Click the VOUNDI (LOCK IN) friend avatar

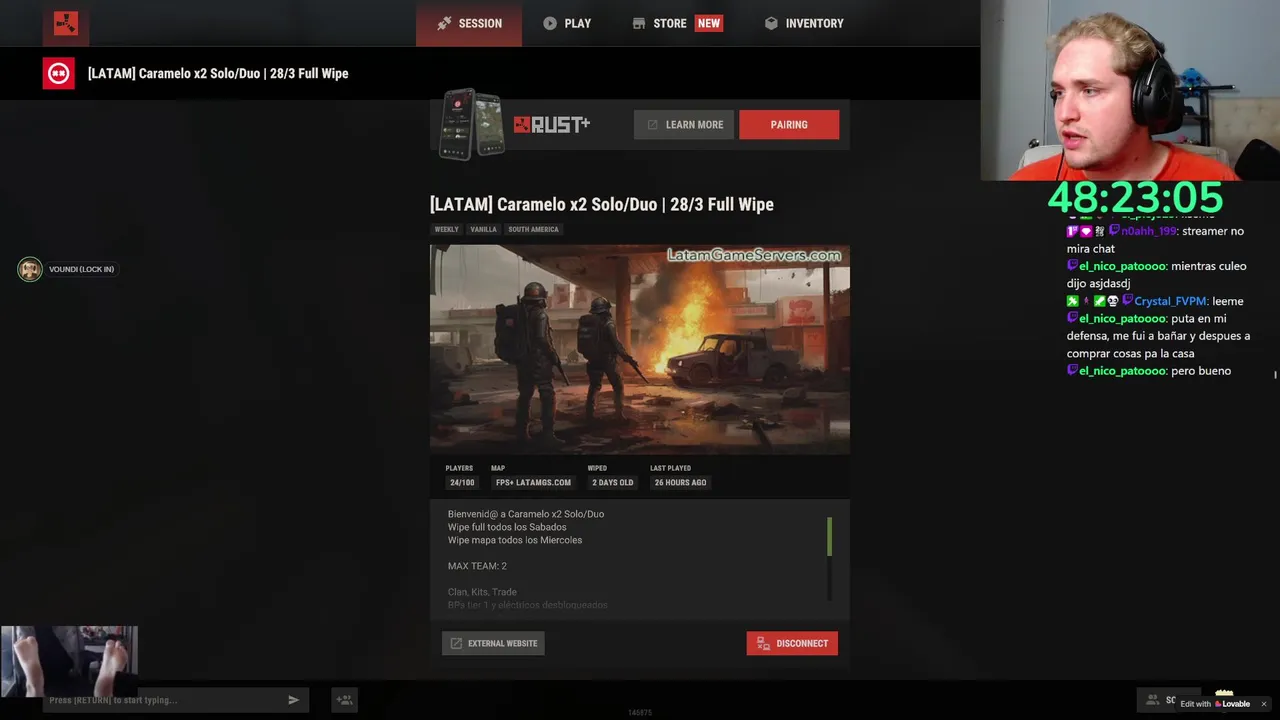[30, 269]
